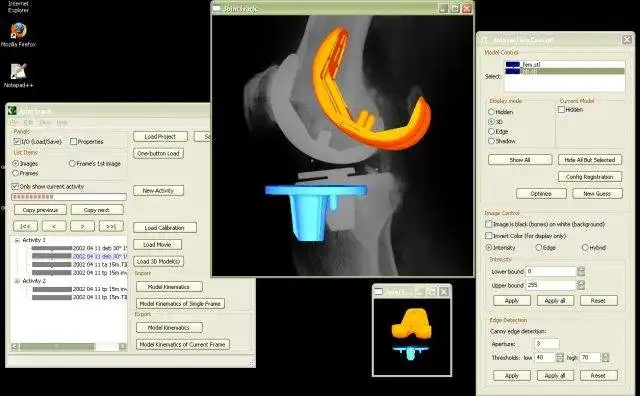
Task: Choose Frame's 1st image radio option
Action: click(x=72, y=163)
